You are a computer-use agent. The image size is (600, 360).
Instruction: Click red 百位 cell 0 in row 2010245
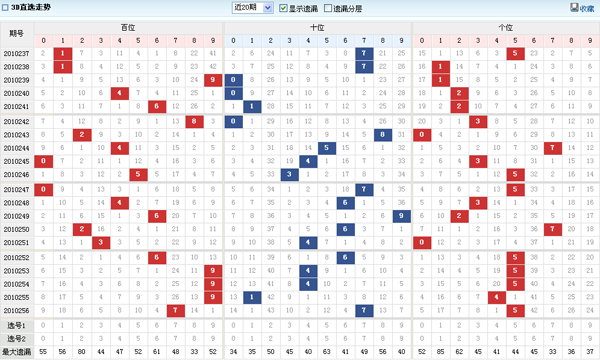43,161
